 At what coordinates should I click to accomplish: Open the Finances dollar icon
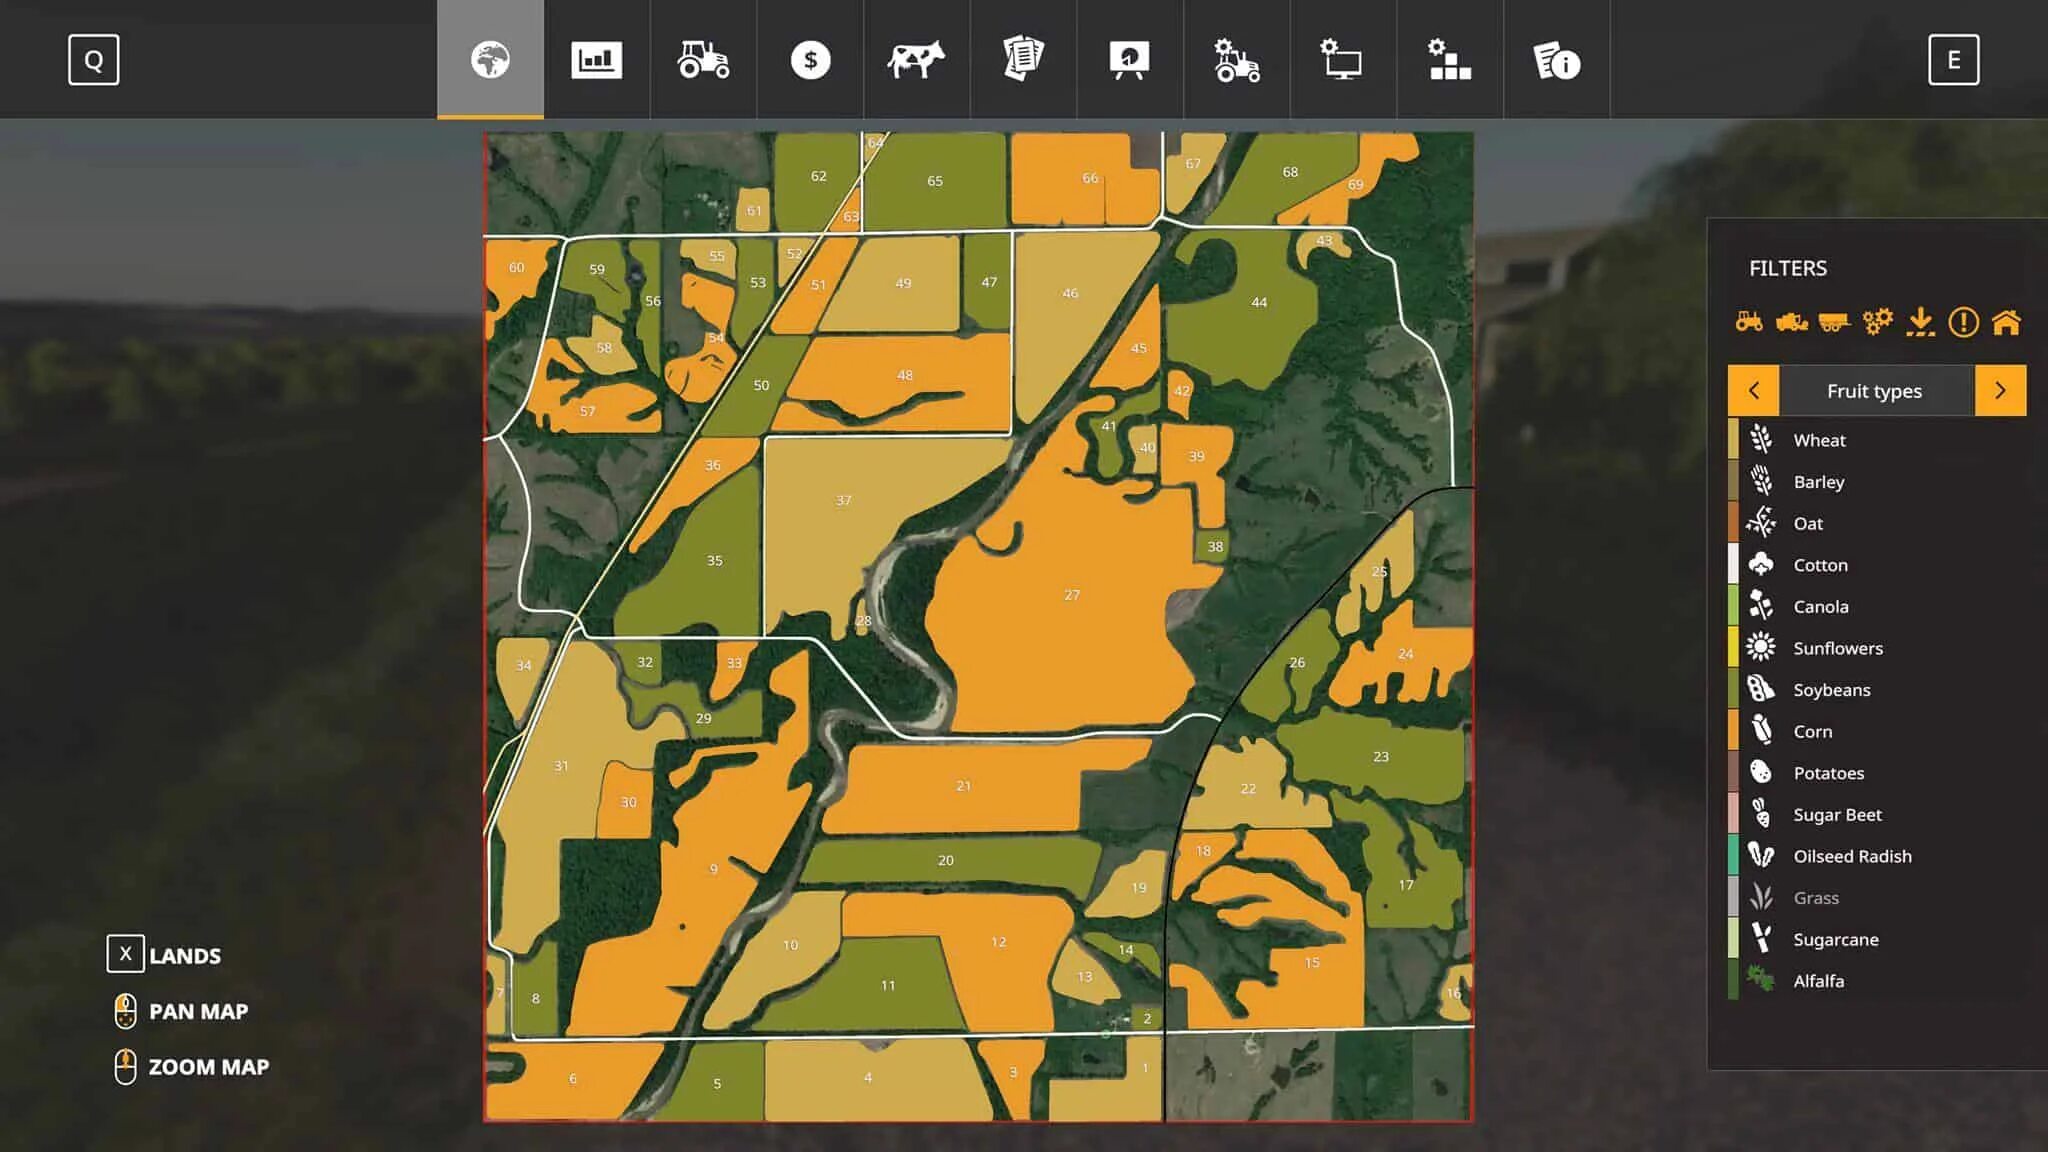809,60
